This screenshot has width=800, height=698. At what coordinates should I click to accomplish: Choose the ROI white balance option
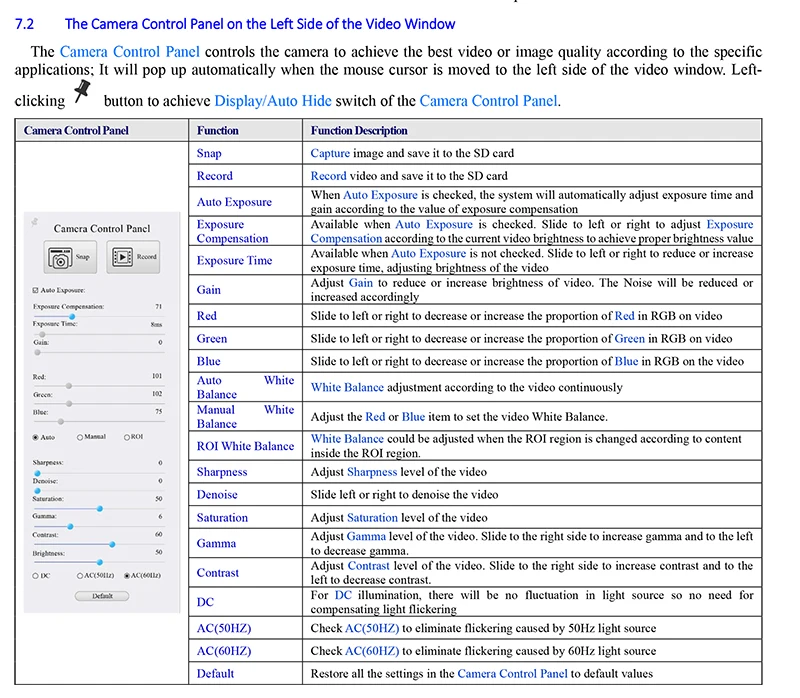pyautogui.click(x=126, y=437)
